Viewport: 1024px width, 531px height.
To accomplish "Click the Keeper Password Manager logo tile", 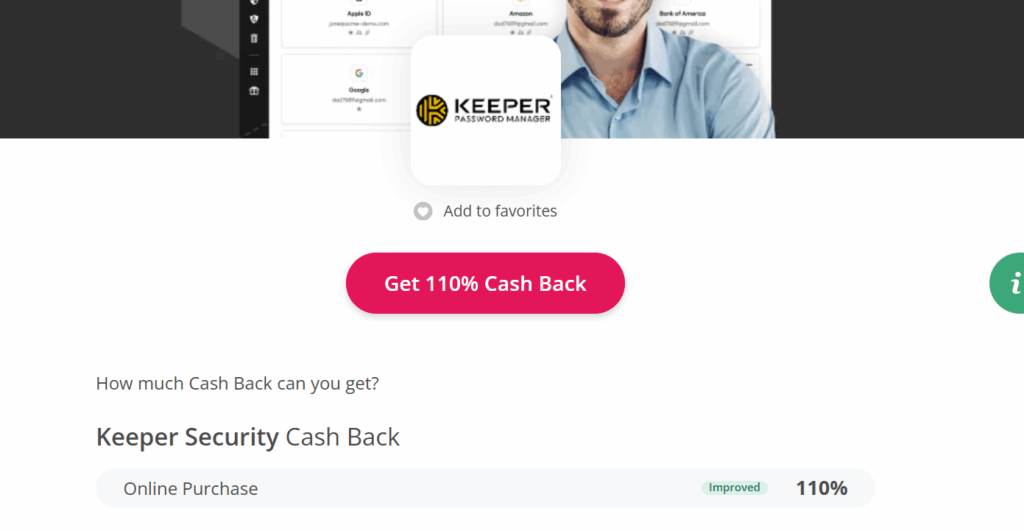I will (485, 110).
